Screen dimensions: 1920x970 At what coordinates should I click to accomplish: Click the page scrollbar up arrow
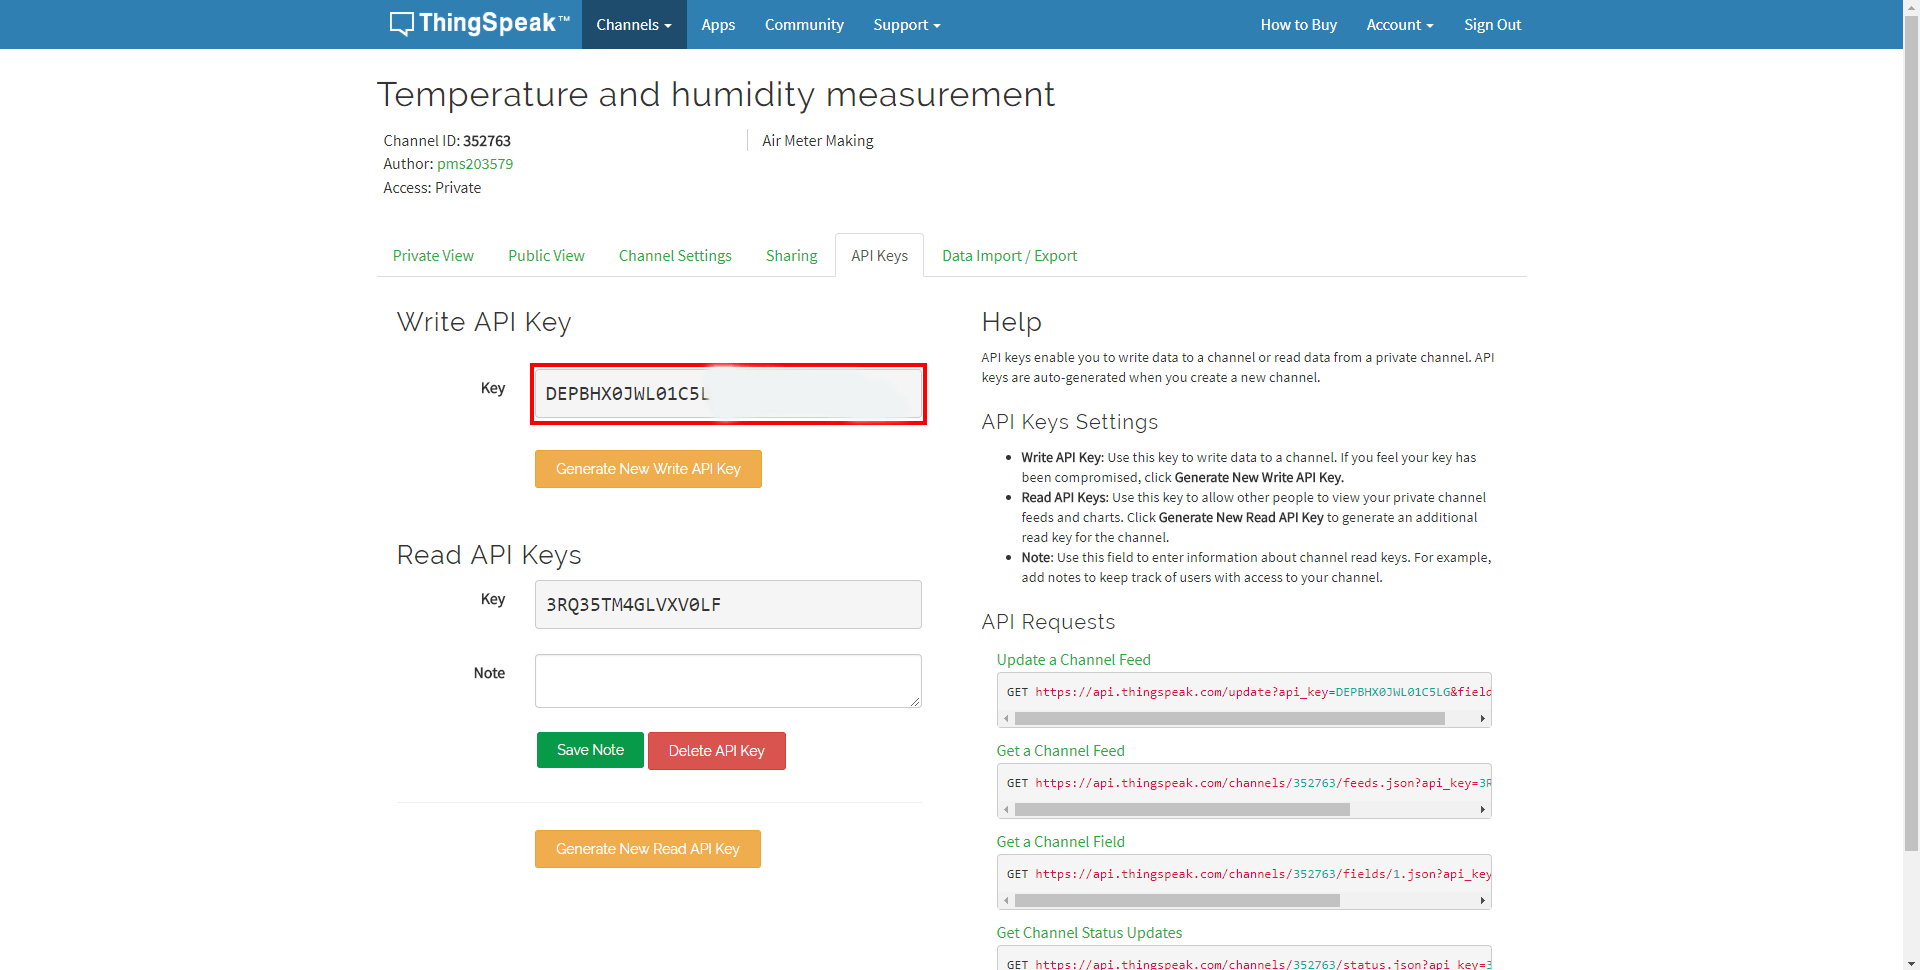1911,7
